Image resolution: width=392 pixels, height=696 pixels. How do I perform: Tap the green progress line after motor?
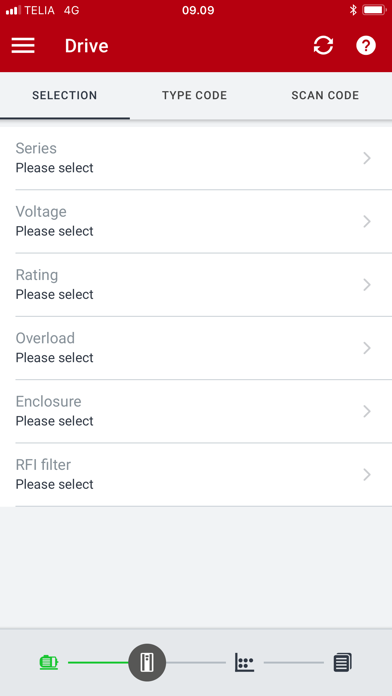coord(98,663)
